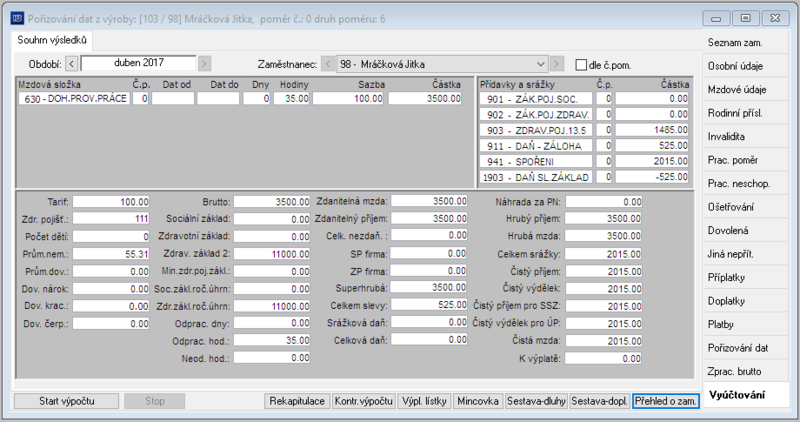The height and width of the screenshot is (422, 800).
Task: Open Seznam zam. side tab
Action: click(x=745, y=43)
